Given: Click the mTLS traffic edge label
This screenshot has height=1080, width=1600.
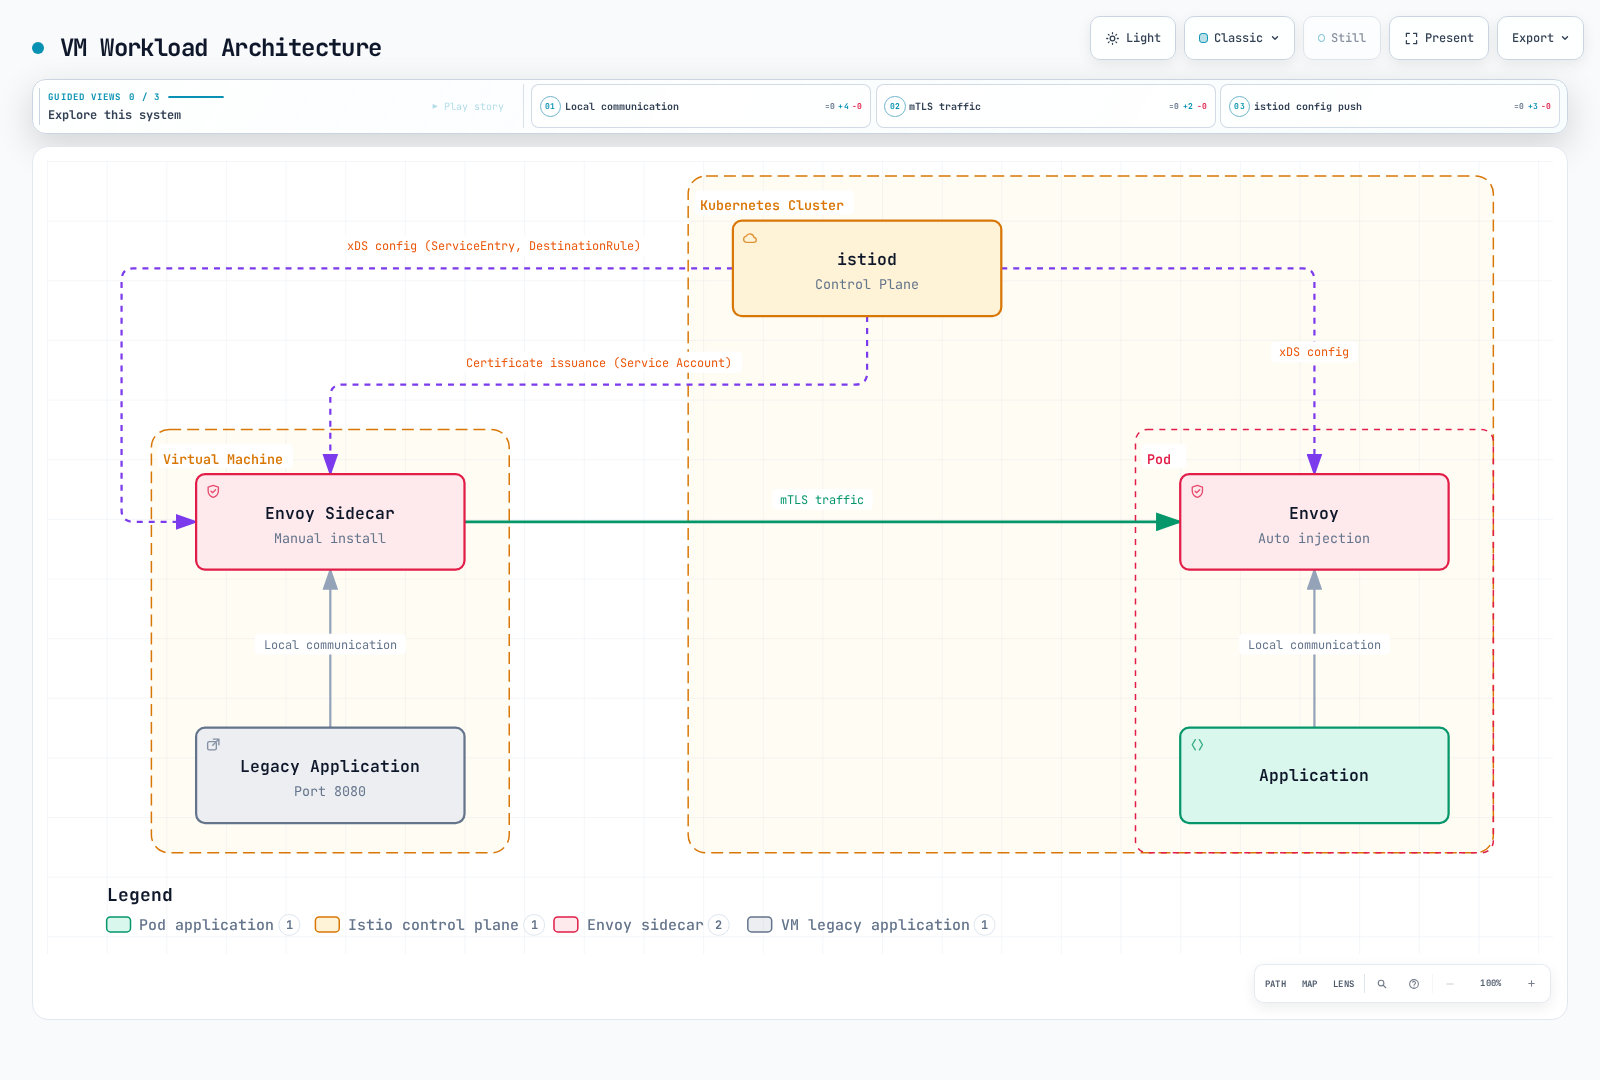Looking at the screenshot, I should pyautogui.click(x=822, y=500).
